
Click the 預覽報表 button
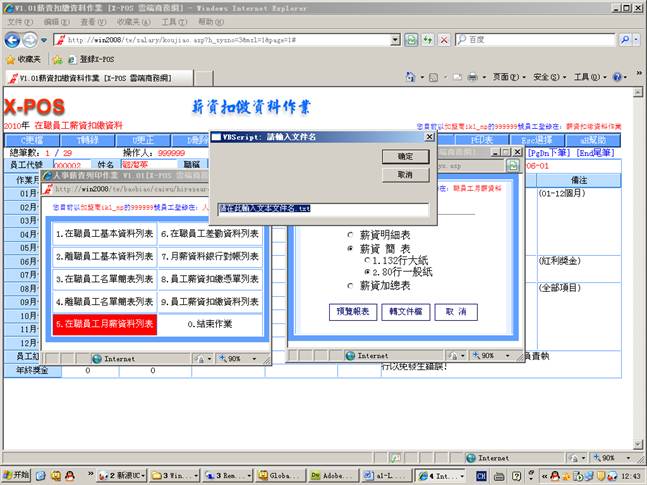pos(353,311)
